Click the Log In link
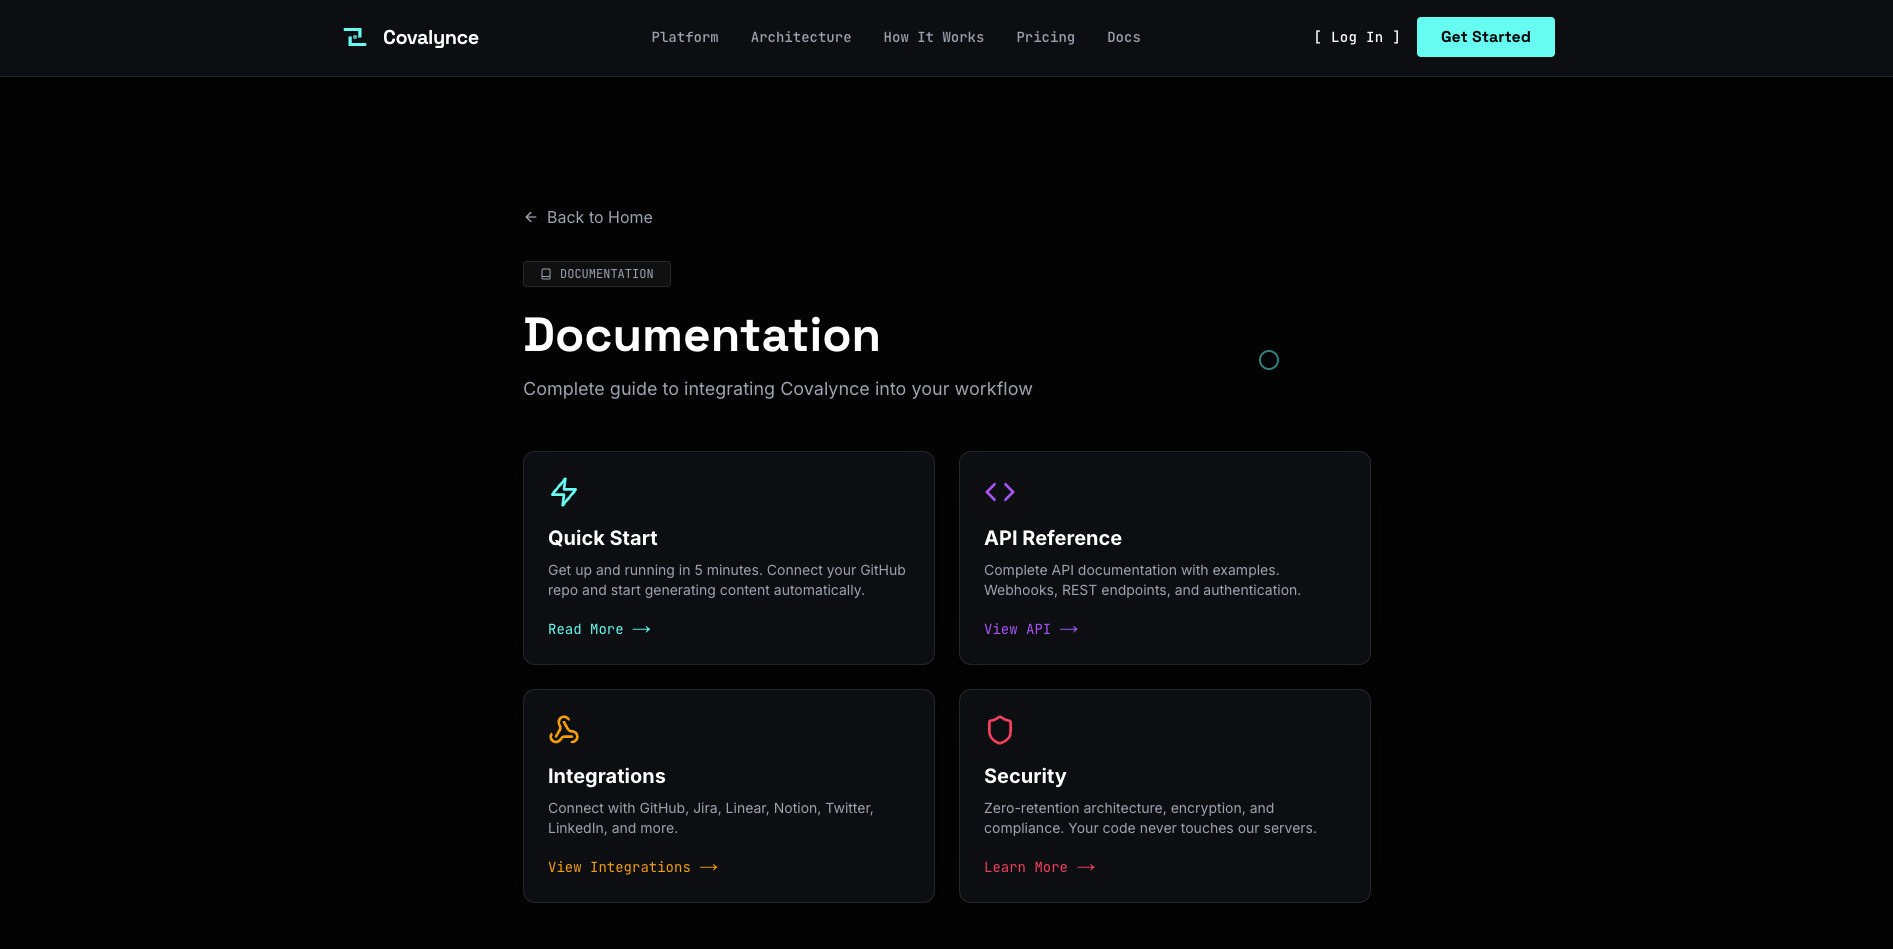Screen dimensions: 1893x949 (1357, 37)
